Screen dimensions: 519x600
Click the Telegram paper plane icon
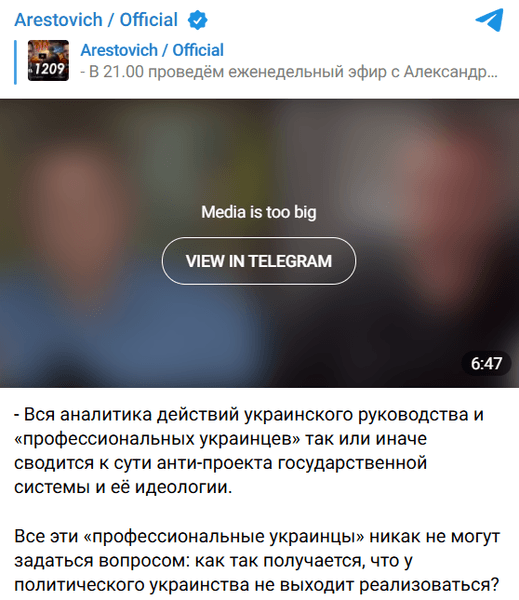pos(489,20)
